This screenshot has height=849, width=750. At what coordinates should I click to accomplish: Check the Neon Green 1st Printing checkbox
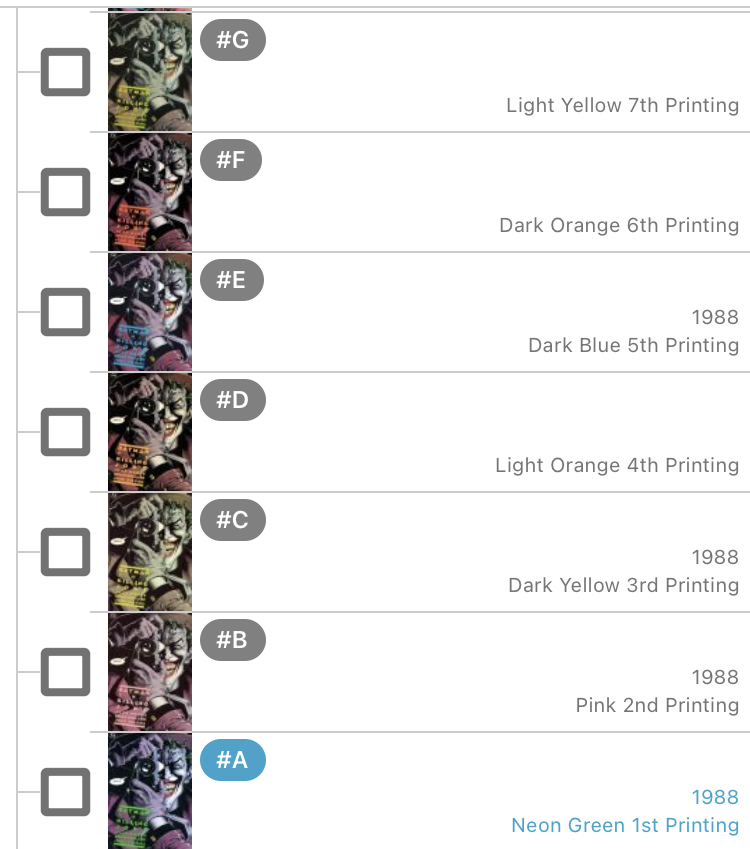pos(66,792)
